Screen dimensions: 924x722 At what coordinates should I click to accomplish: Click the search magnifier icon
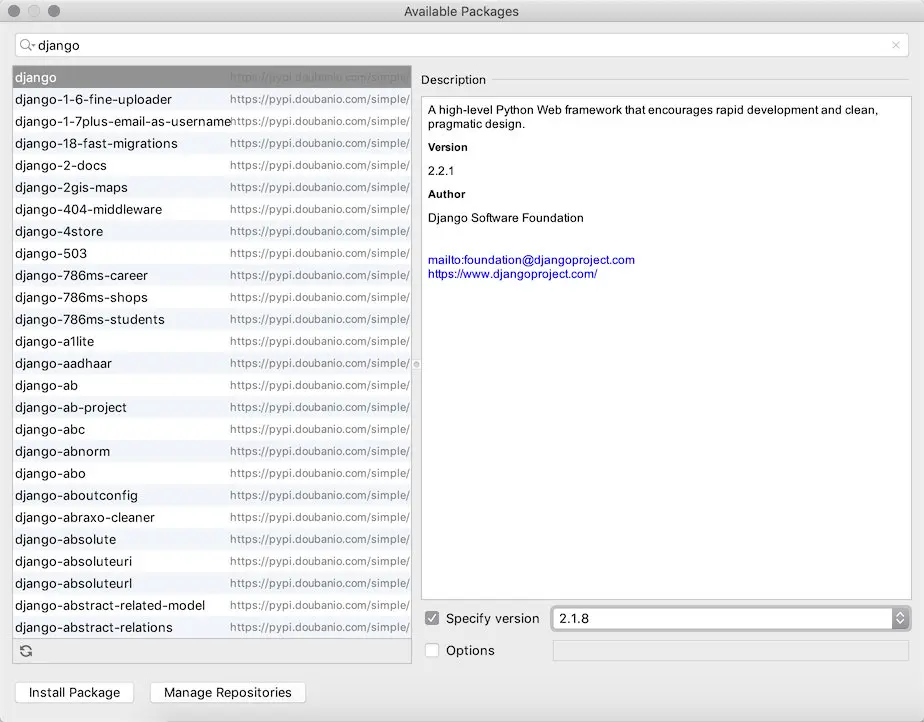pyautogui.click(x=27, y=45)
